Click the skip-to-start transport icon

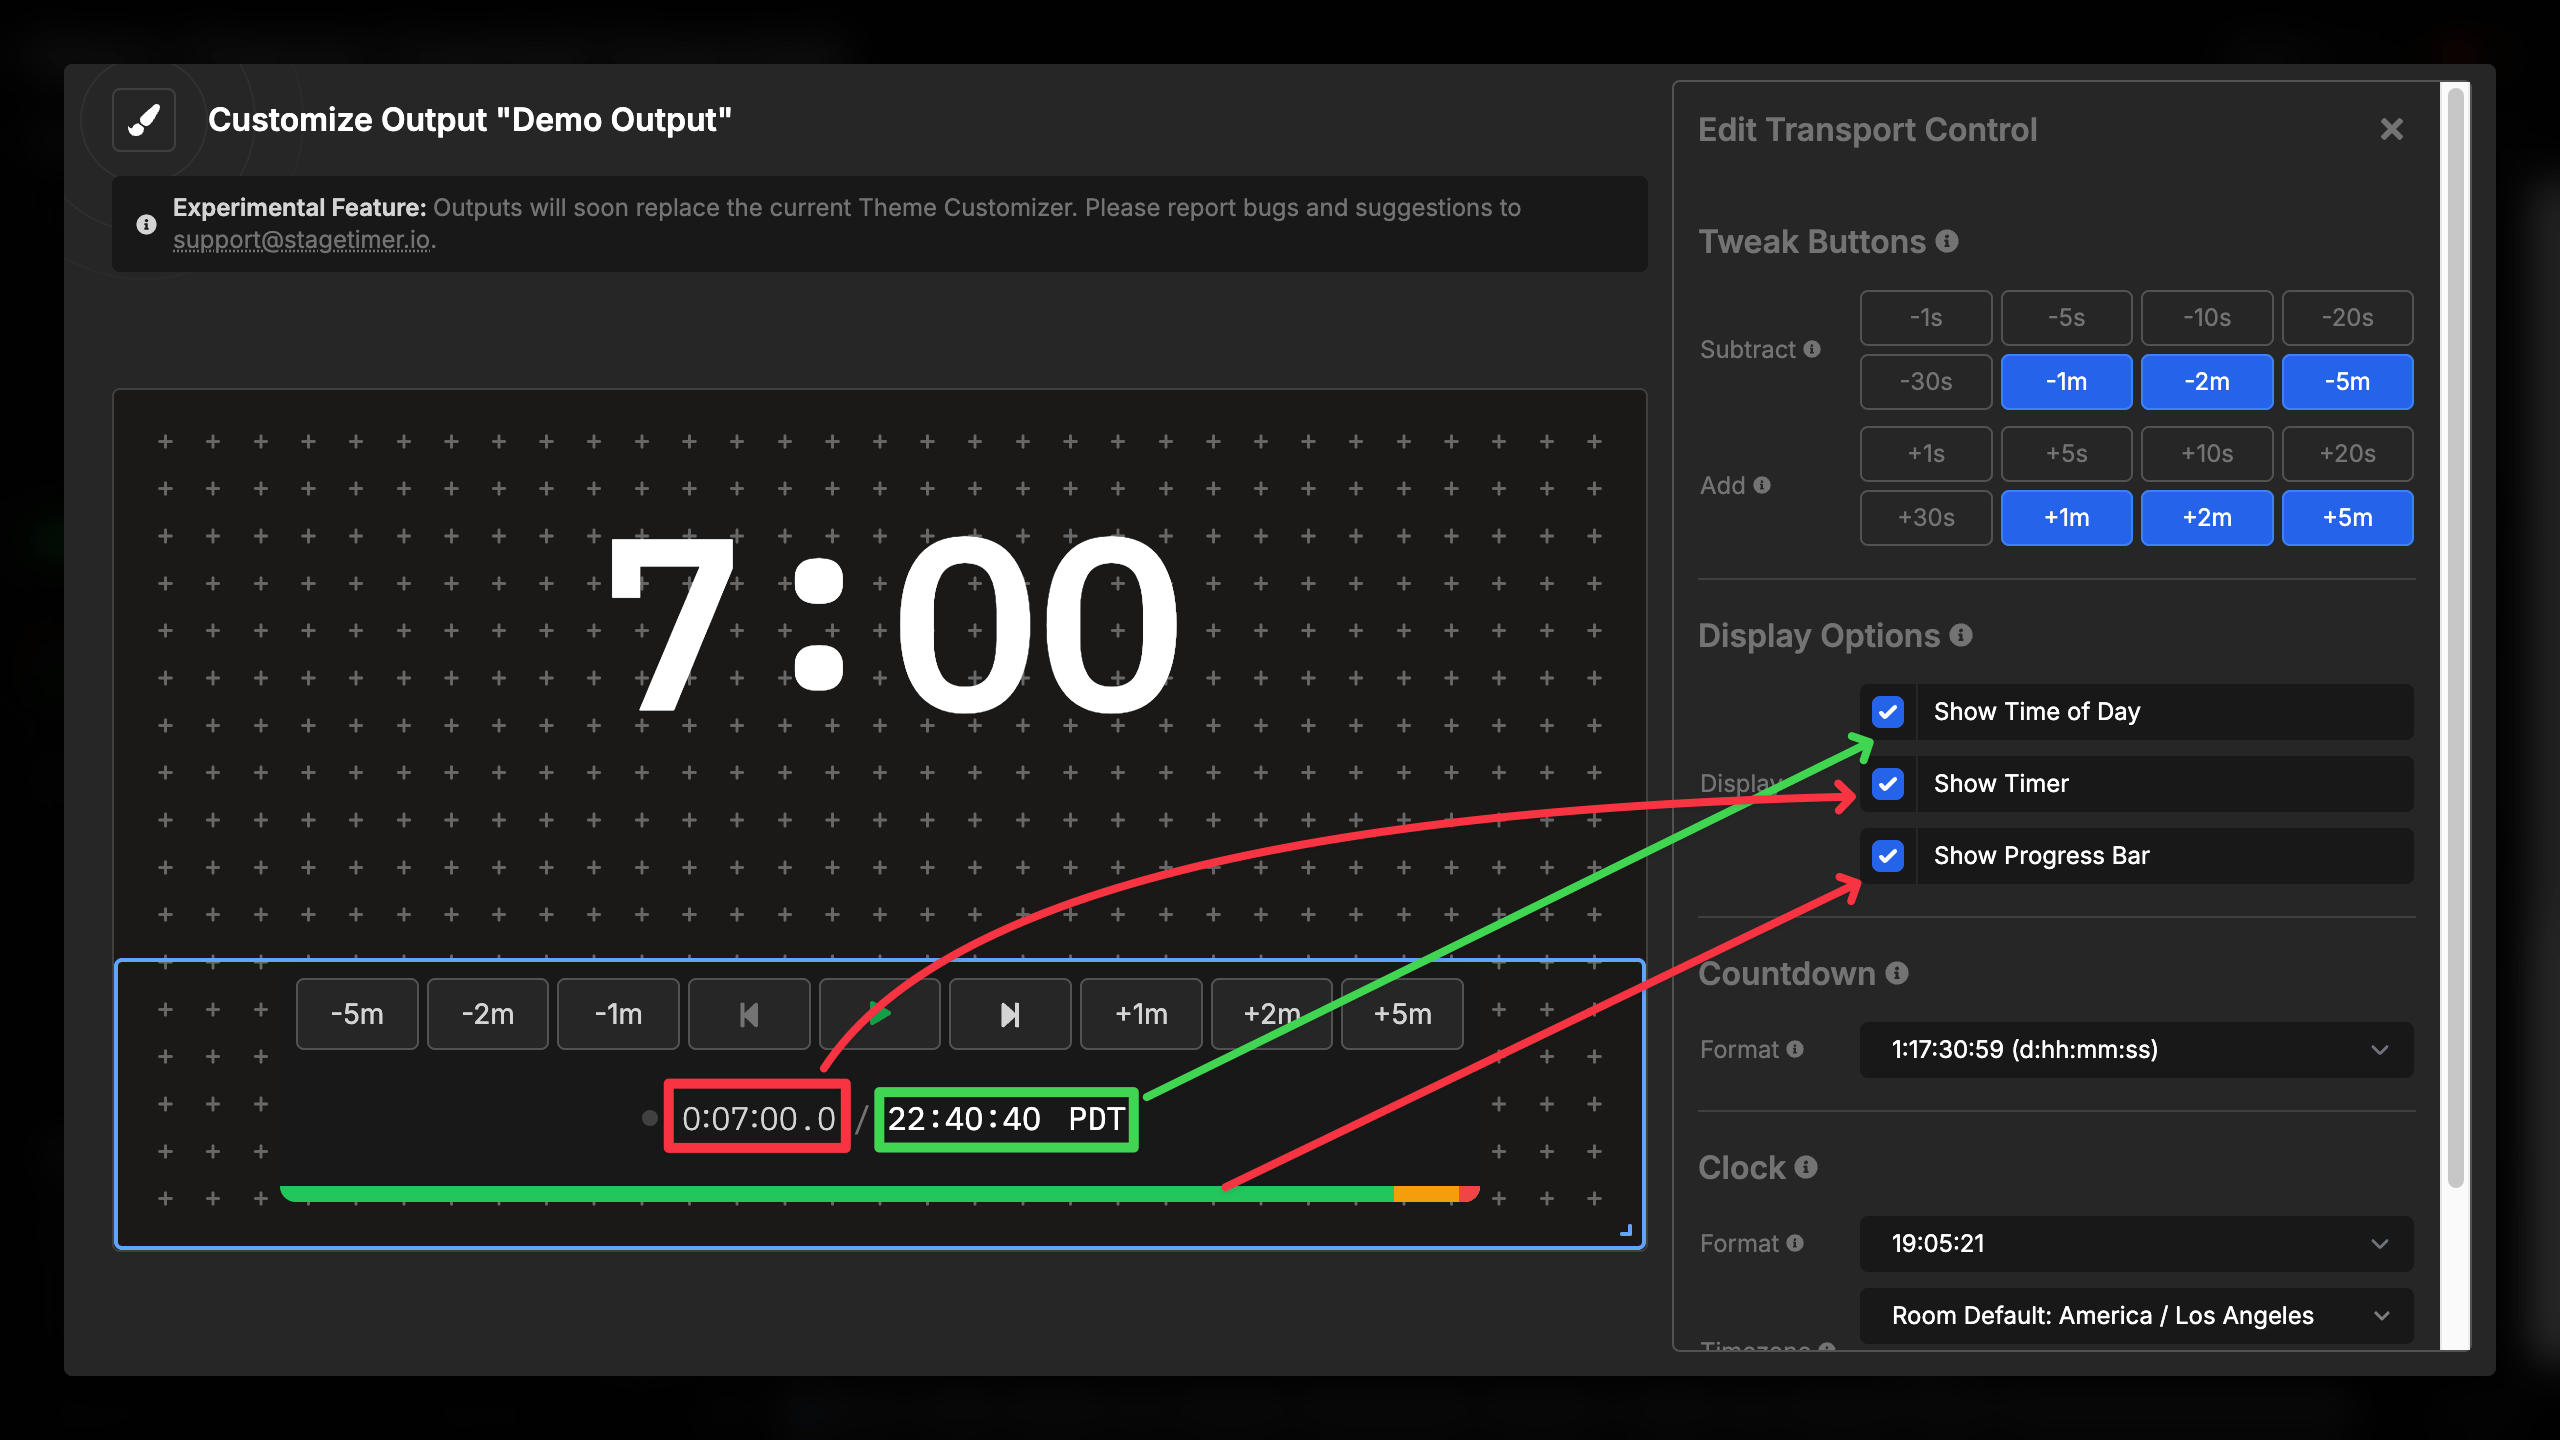(748, 1013)
